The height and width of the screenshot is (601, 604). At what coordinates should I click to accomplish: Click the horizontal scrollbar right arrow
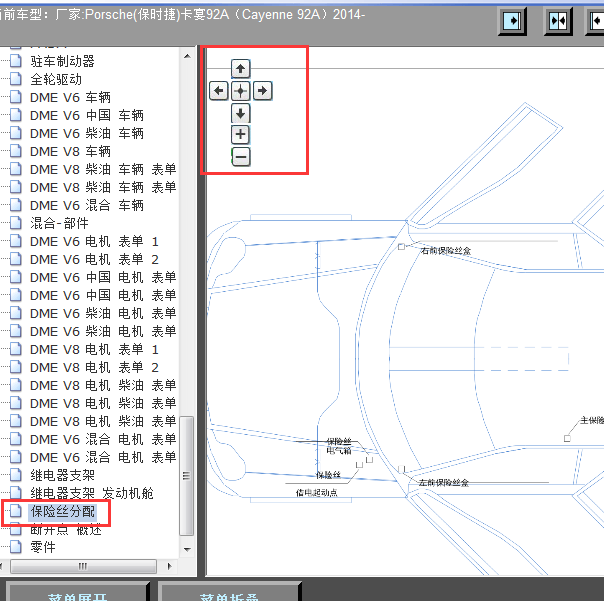pyautogui.click(x=169, y=566)
